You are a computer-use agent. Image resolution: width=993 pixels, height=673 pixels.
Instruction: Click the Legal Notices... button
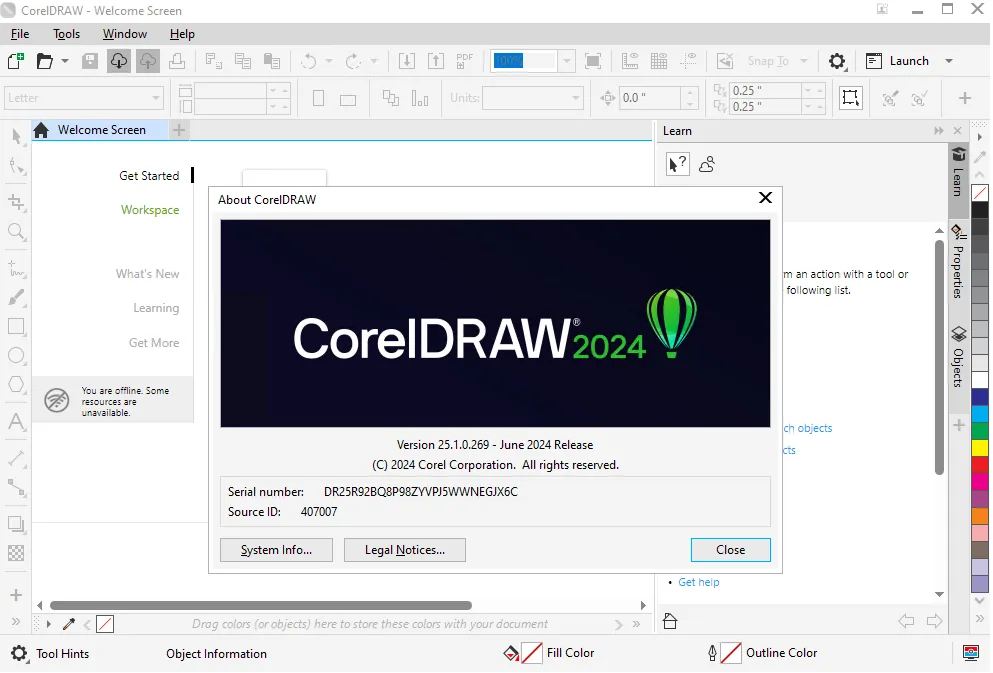click(405, 550)
